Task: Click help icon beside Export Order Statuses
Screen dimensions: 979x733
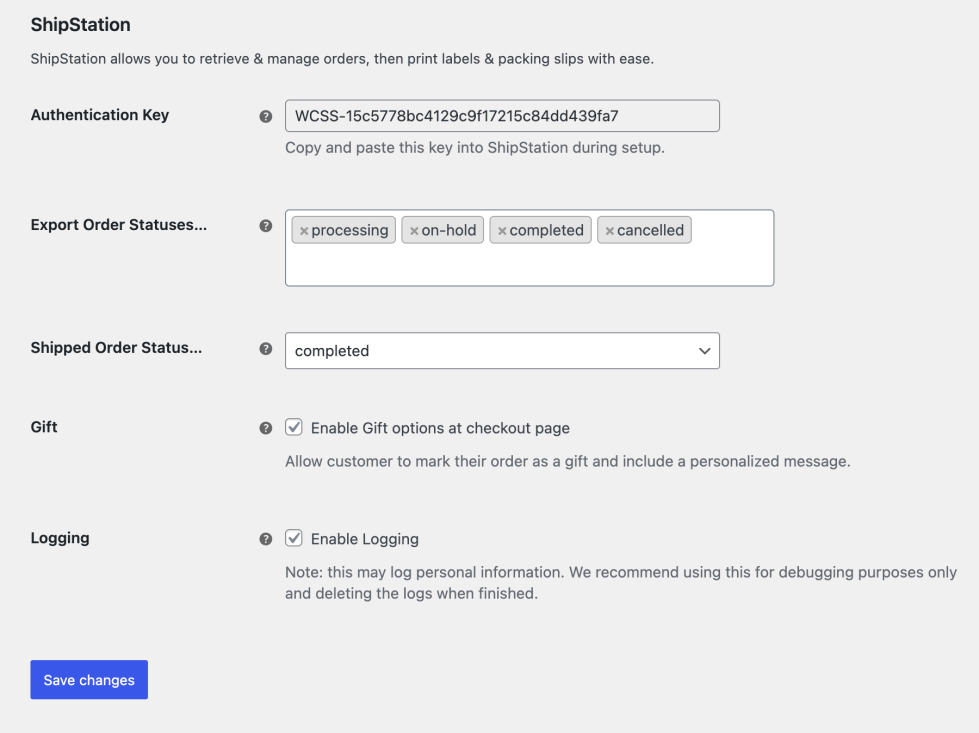Action: pyautogui.click(x=265, y=225)
